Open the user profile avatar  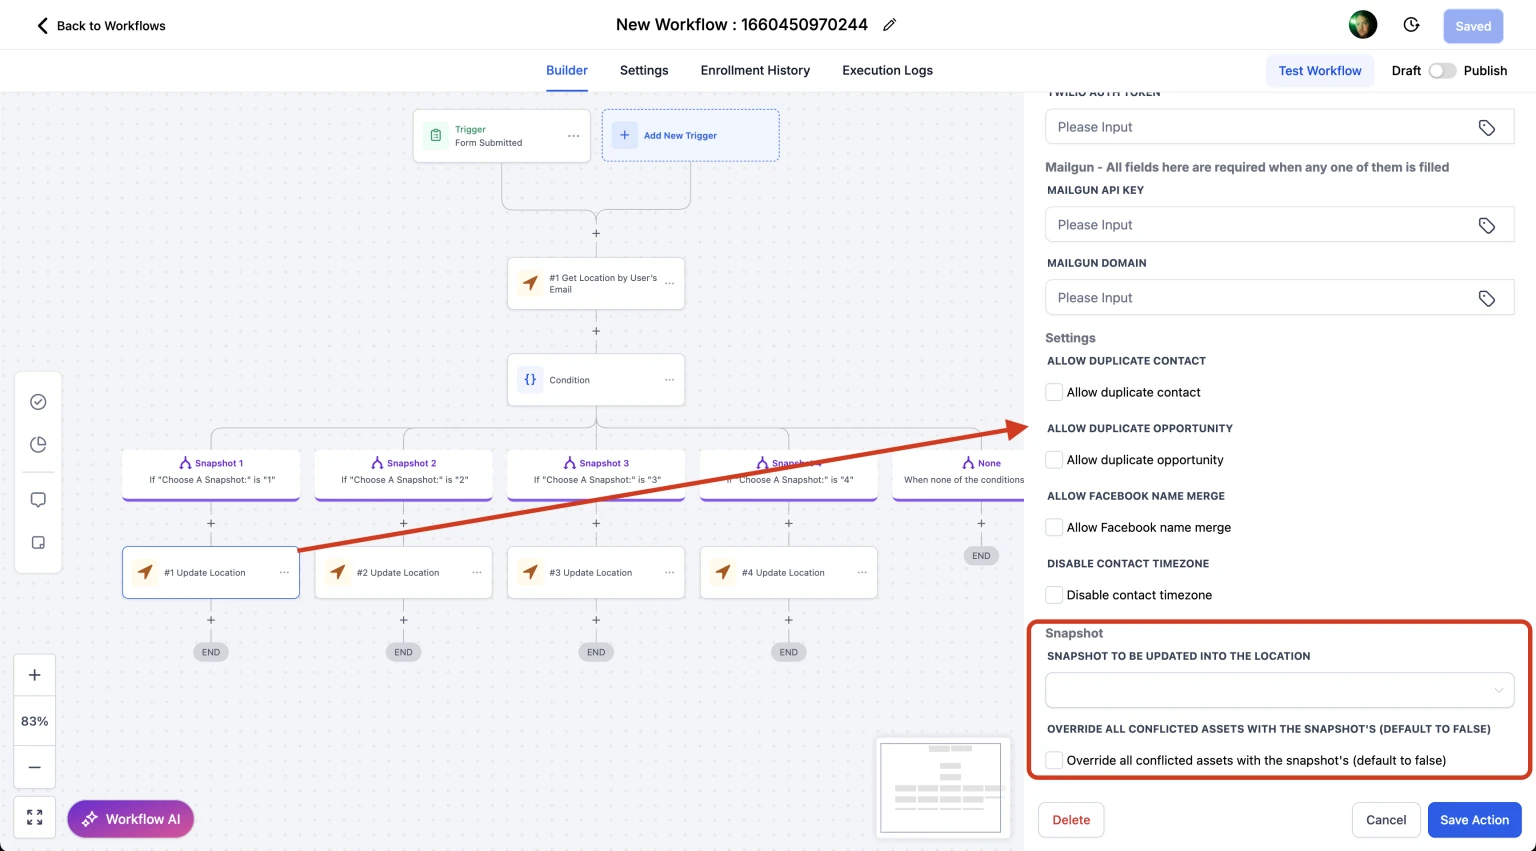click(x=1362, y=25)
